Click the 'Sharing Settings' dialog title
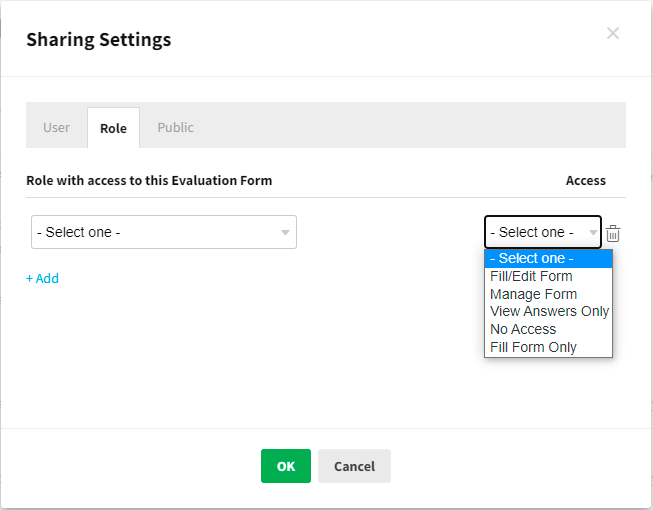 98,40
